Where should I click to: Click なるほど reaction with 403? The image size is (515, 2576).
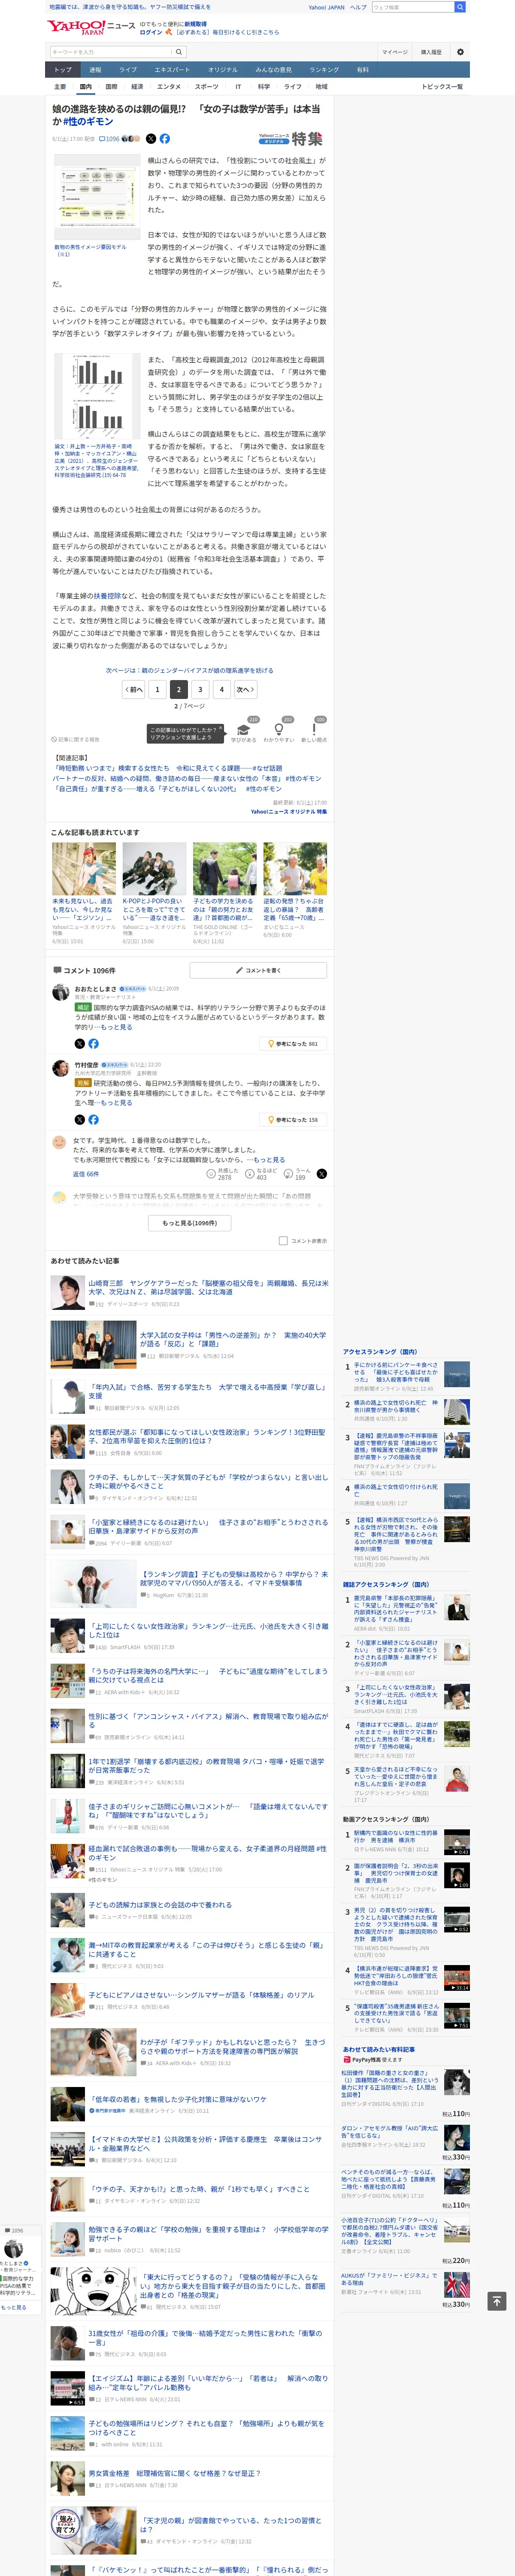(262, 1174)
